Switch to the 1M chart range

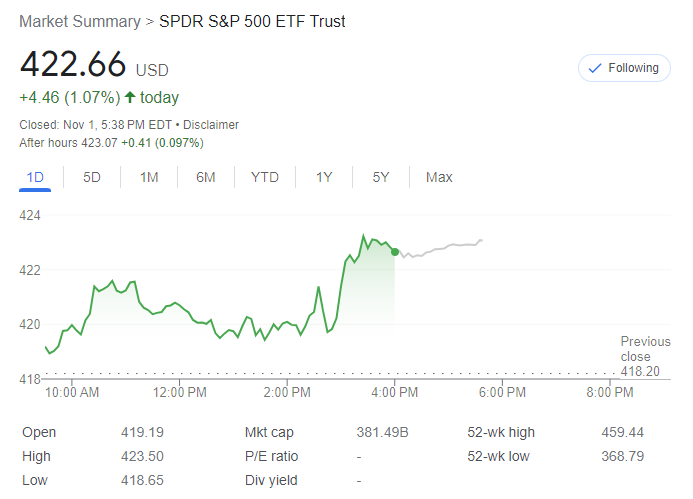149,177
